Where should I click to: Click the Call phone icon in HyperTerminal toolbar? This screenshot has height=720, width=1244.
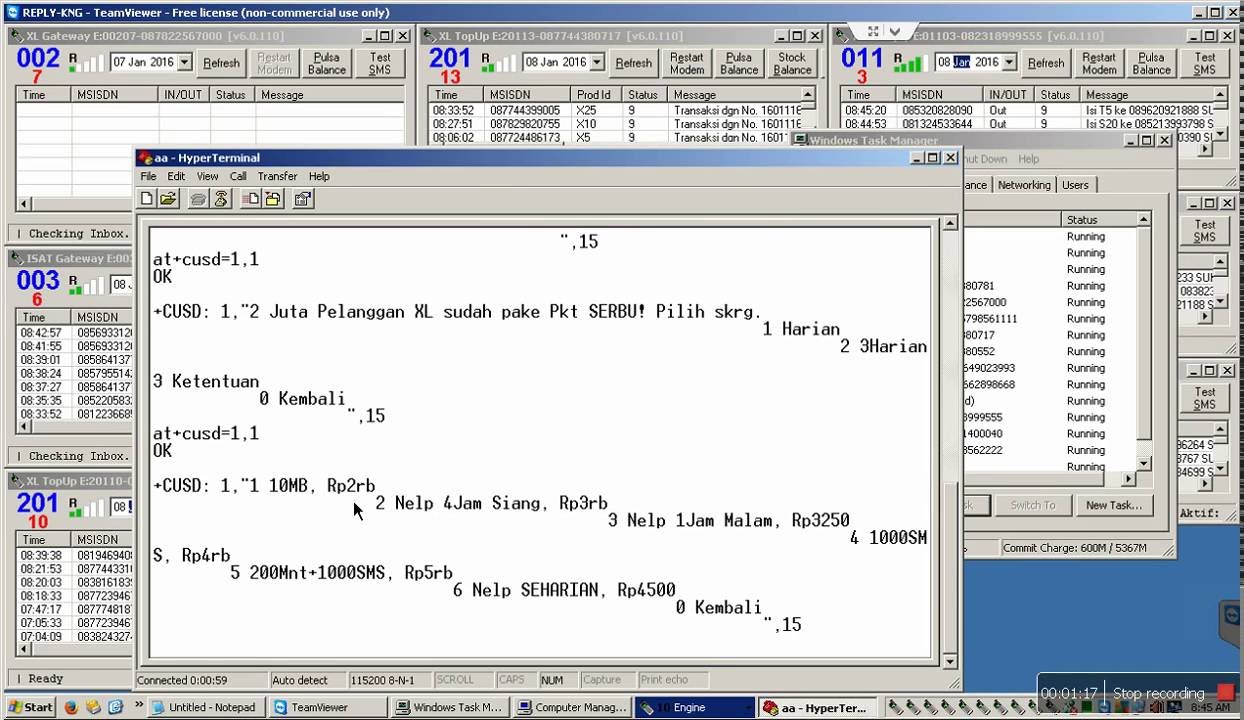(198, 199)
